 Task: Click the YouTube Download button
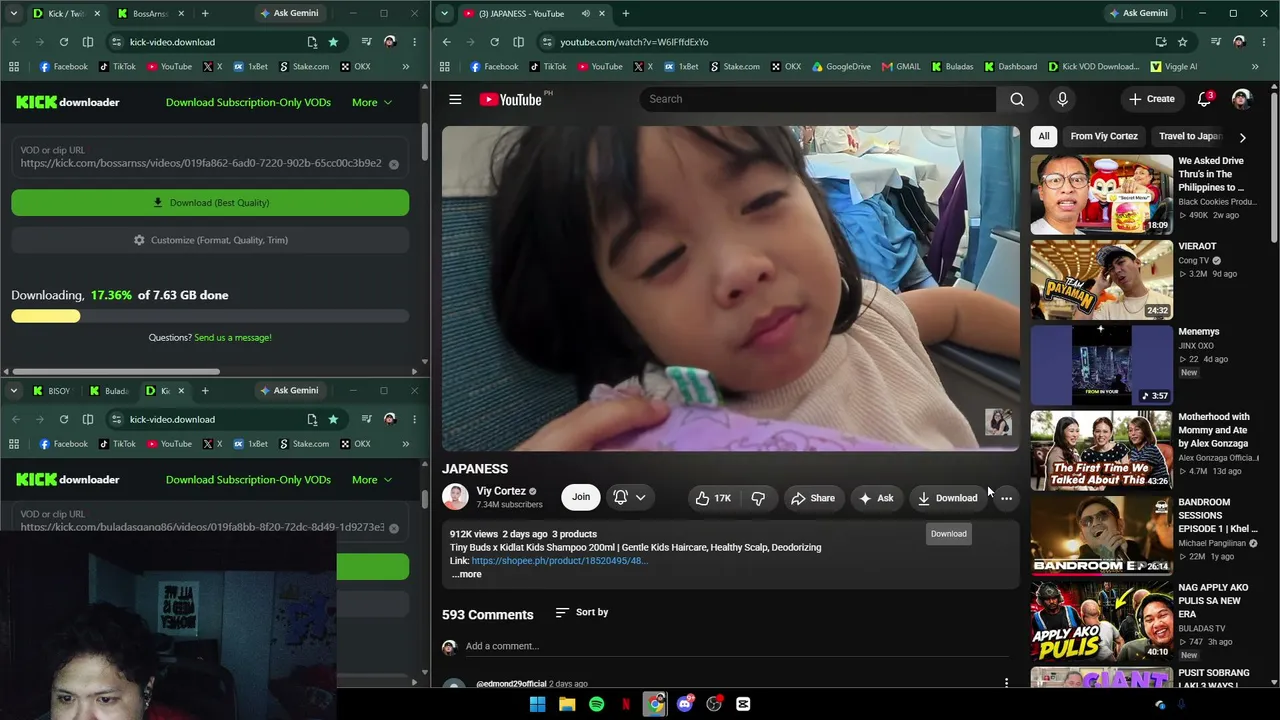point(948,498)
